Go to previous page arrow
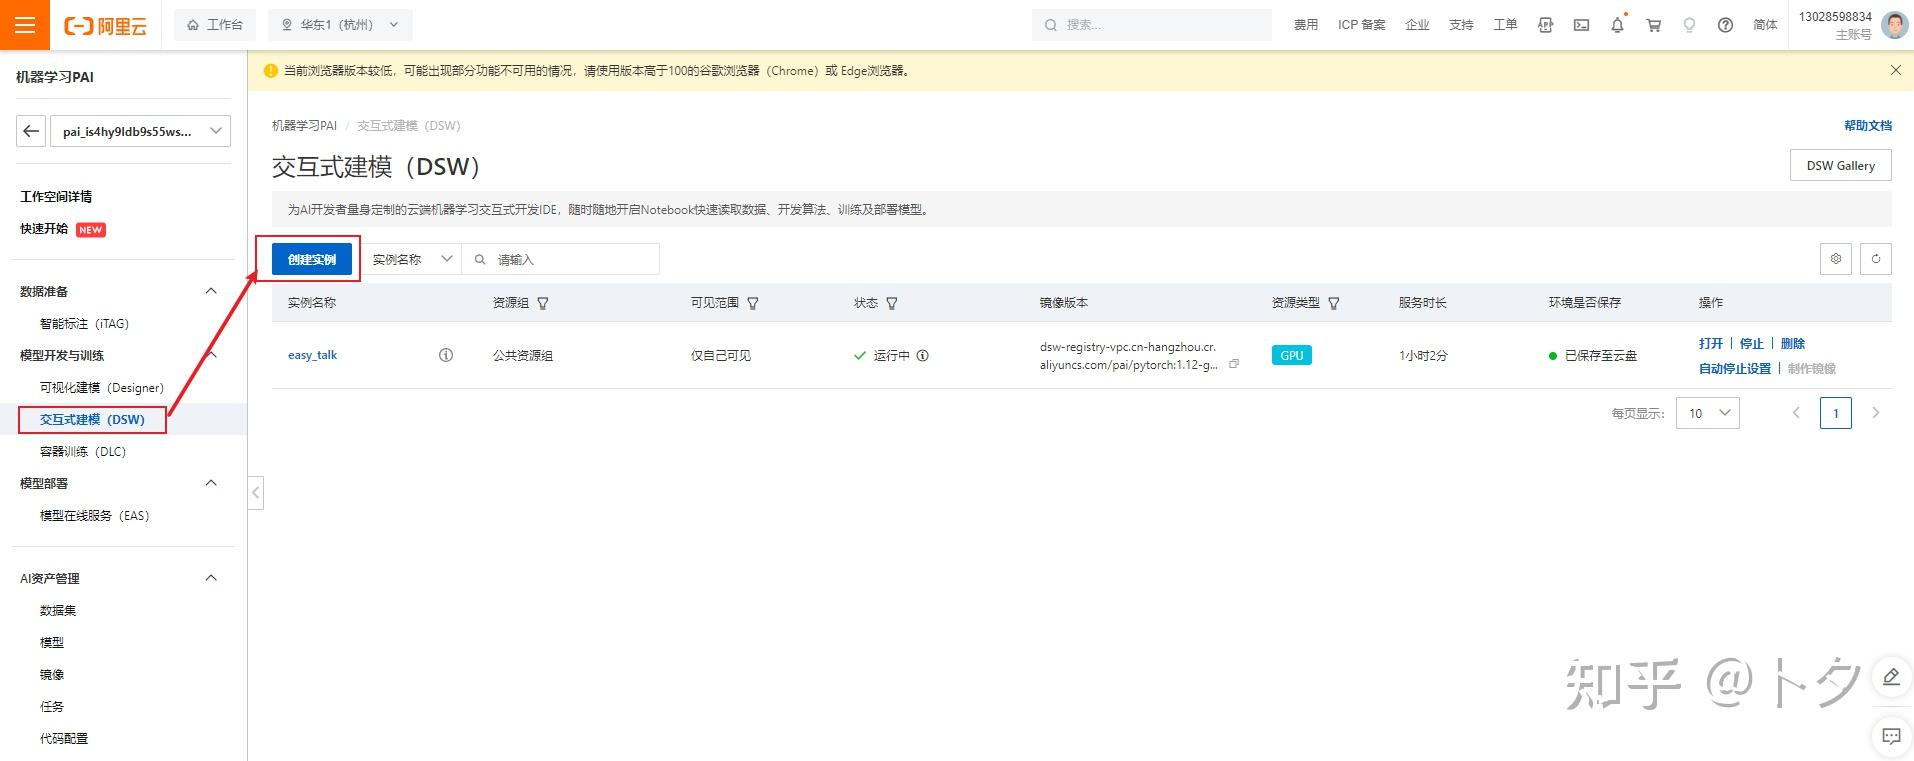 (x=1796, y=413)
